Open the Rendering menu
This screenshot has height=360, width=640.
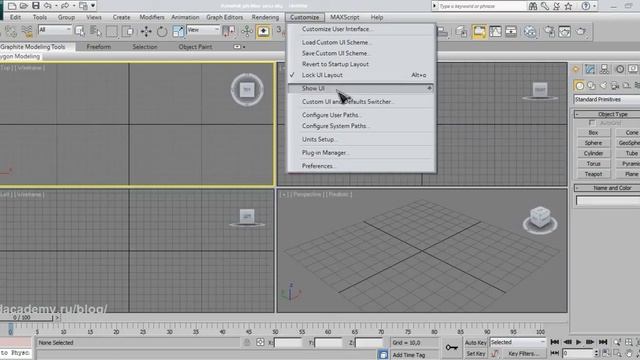click(265, 17)
